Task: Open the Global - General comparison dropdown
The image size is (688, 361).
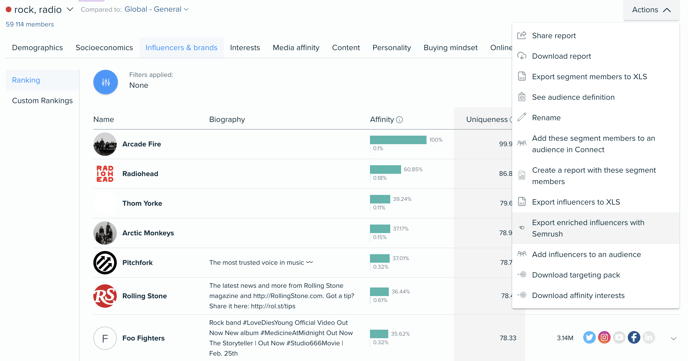Action: pyautogui.click(x=156, y=9)
